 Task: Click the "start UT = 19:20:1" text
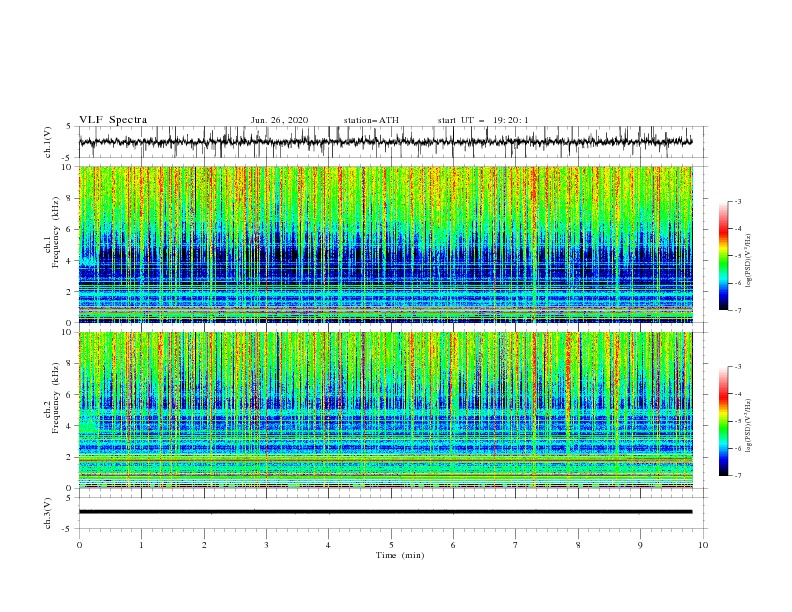483,120
